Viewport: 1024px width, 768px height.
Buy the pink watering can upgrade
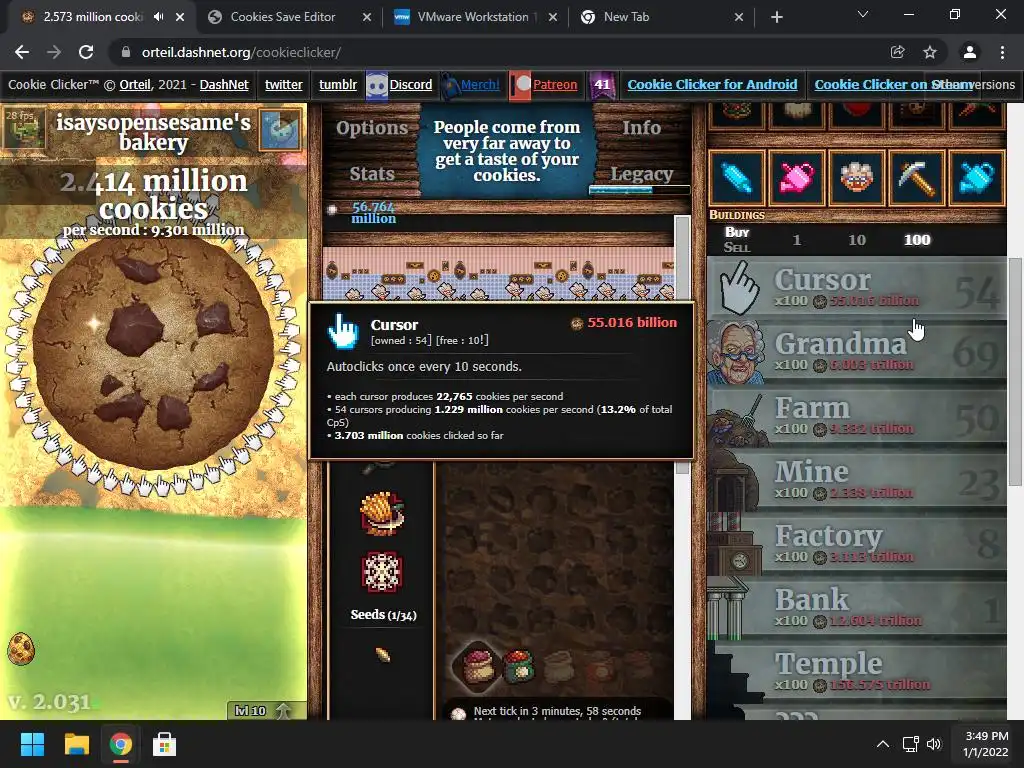coord(797,178)
